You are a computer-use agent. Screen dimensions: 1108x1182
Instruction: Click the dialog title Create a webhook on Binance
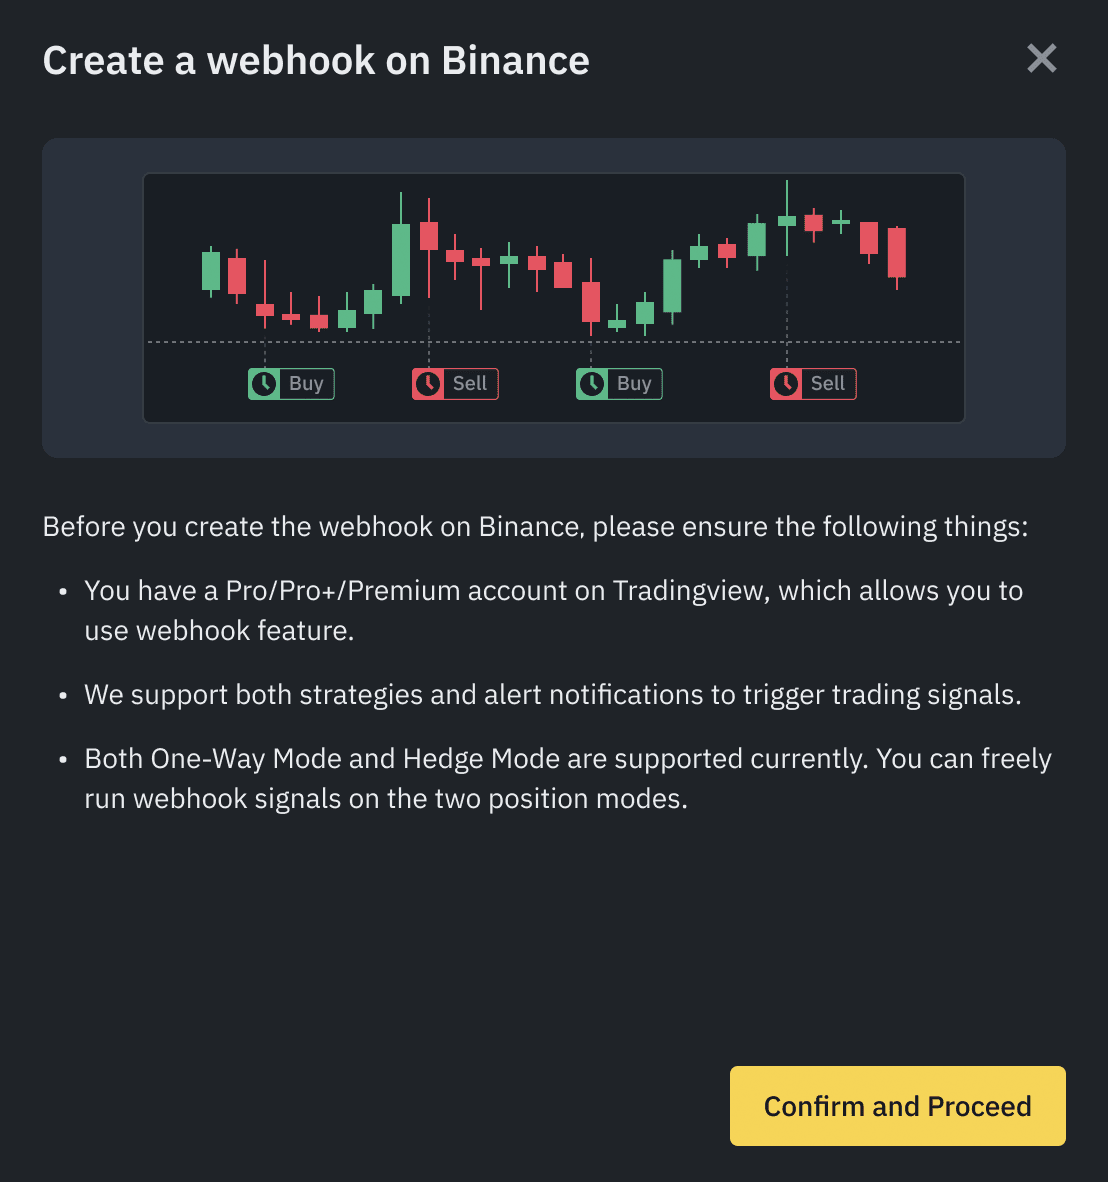point(316,60)
